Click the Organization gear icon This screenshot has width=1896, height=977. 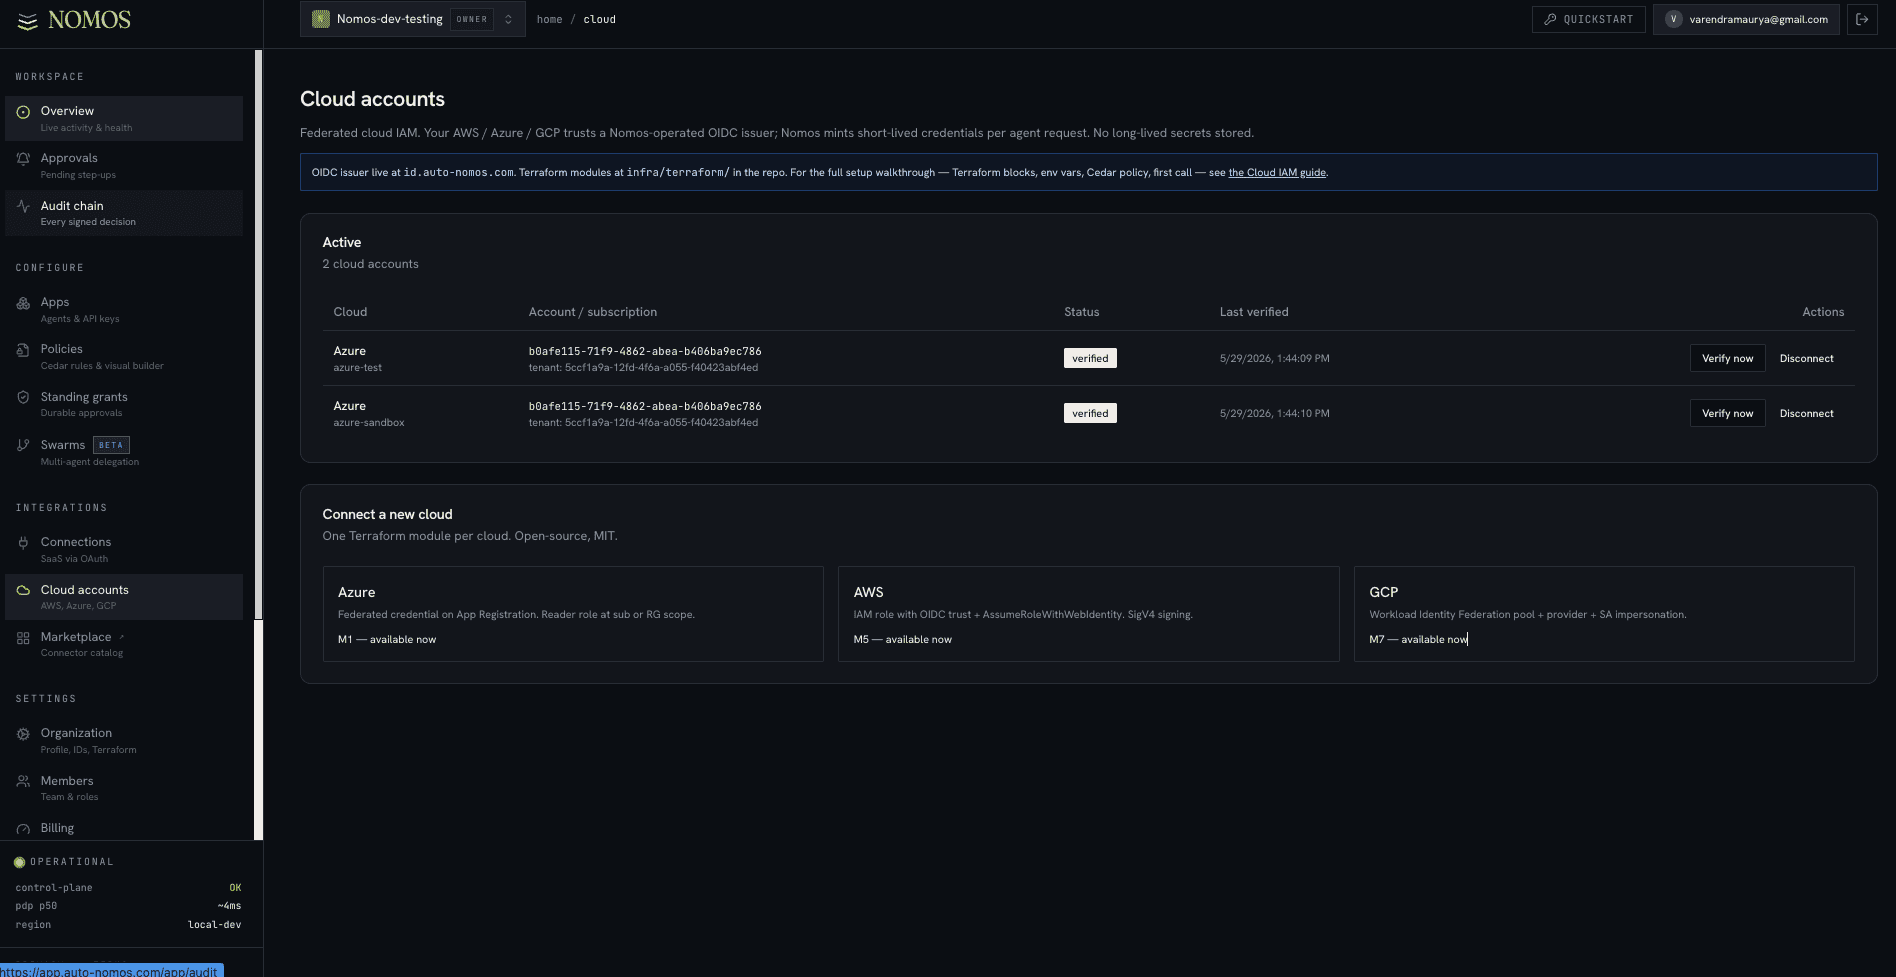coord(23,734)
